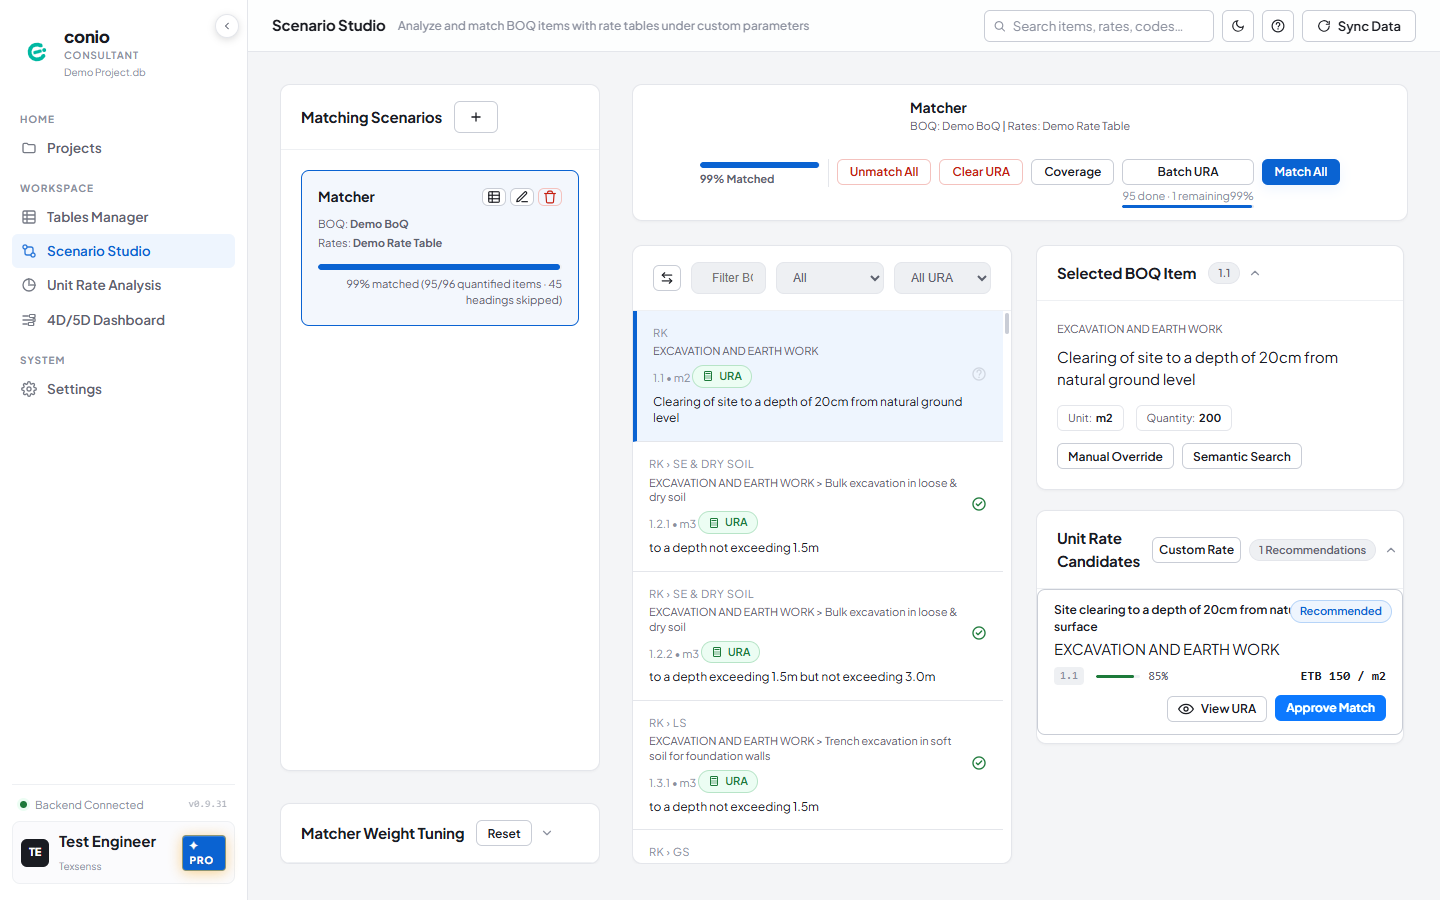1440x900 pixels.
Task: Click unmatched status icon on item 1.1
Action: [979, 374]
